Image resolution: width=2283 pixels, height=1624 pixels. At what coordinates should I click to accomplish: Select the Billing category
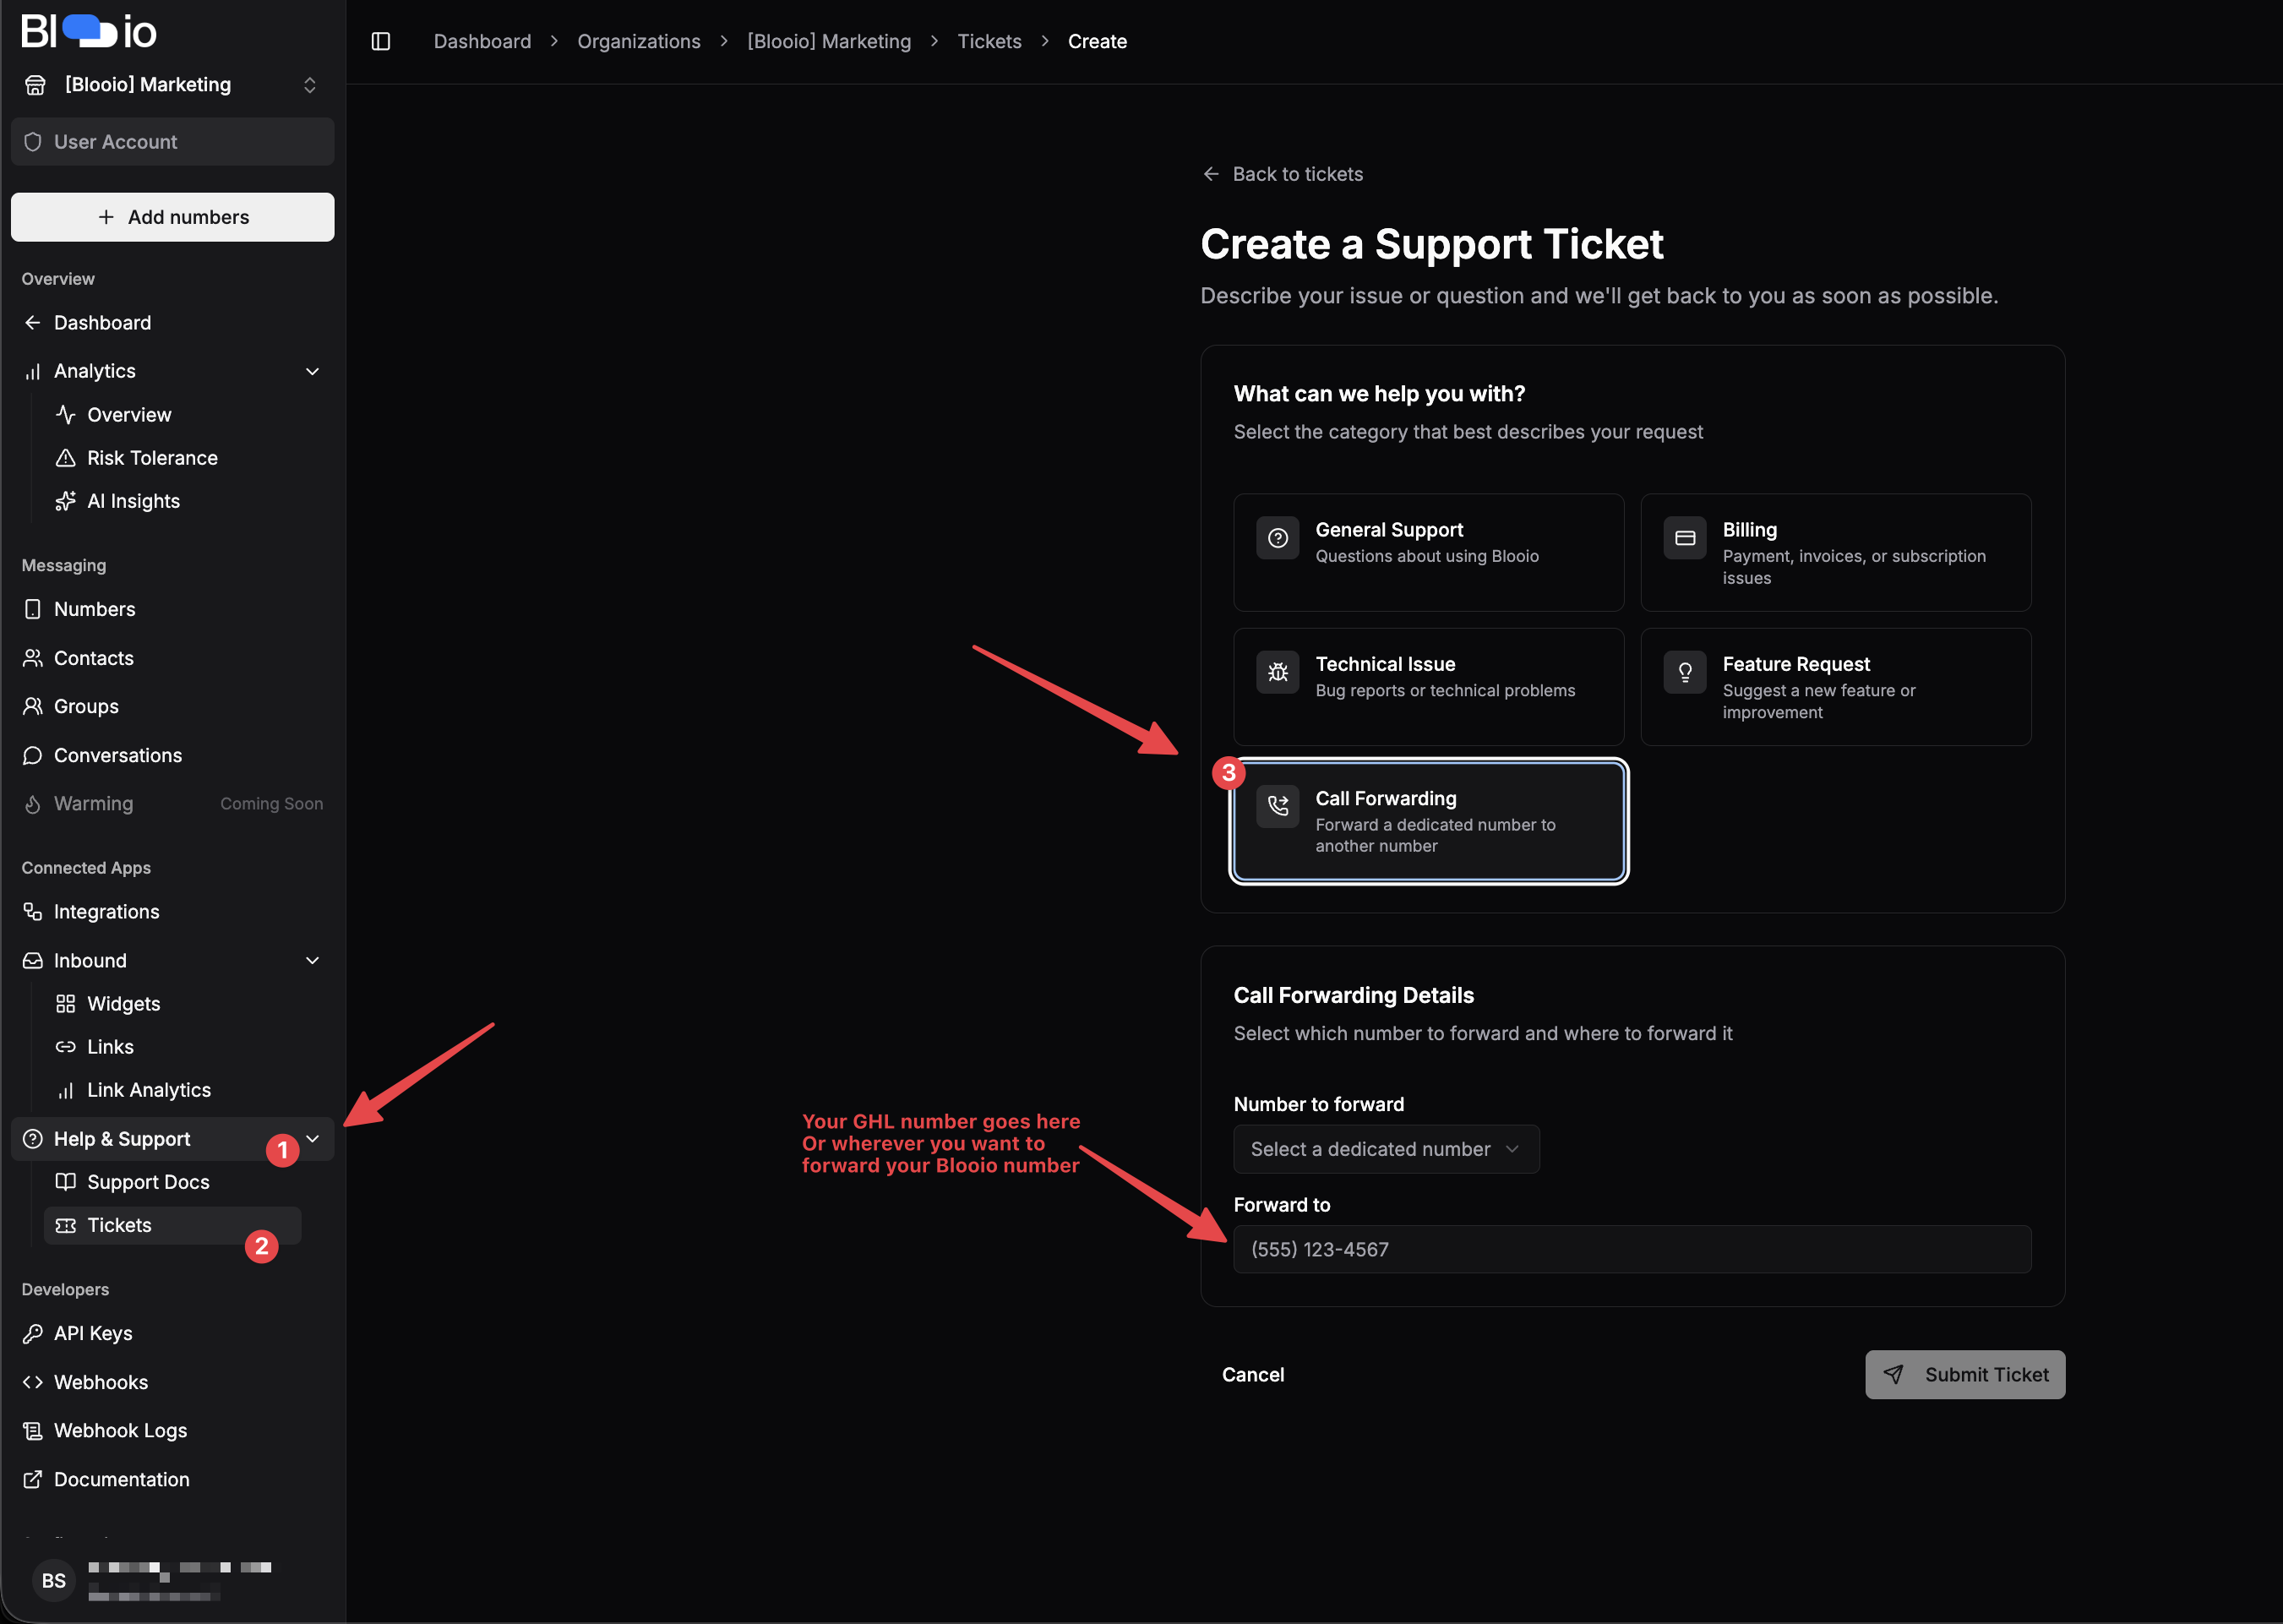click(1836, 552)
